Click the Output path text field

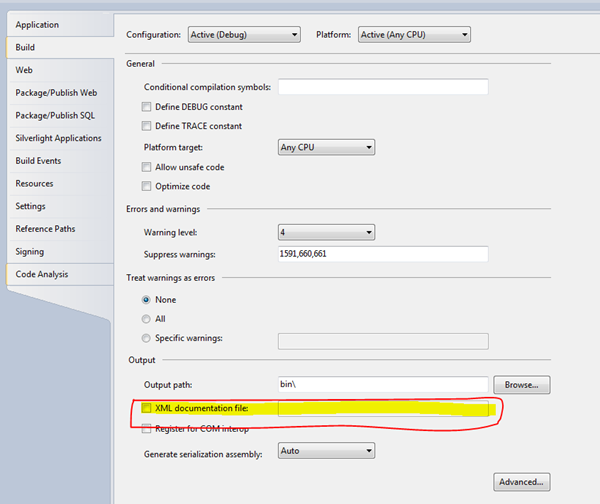(383, 384)
